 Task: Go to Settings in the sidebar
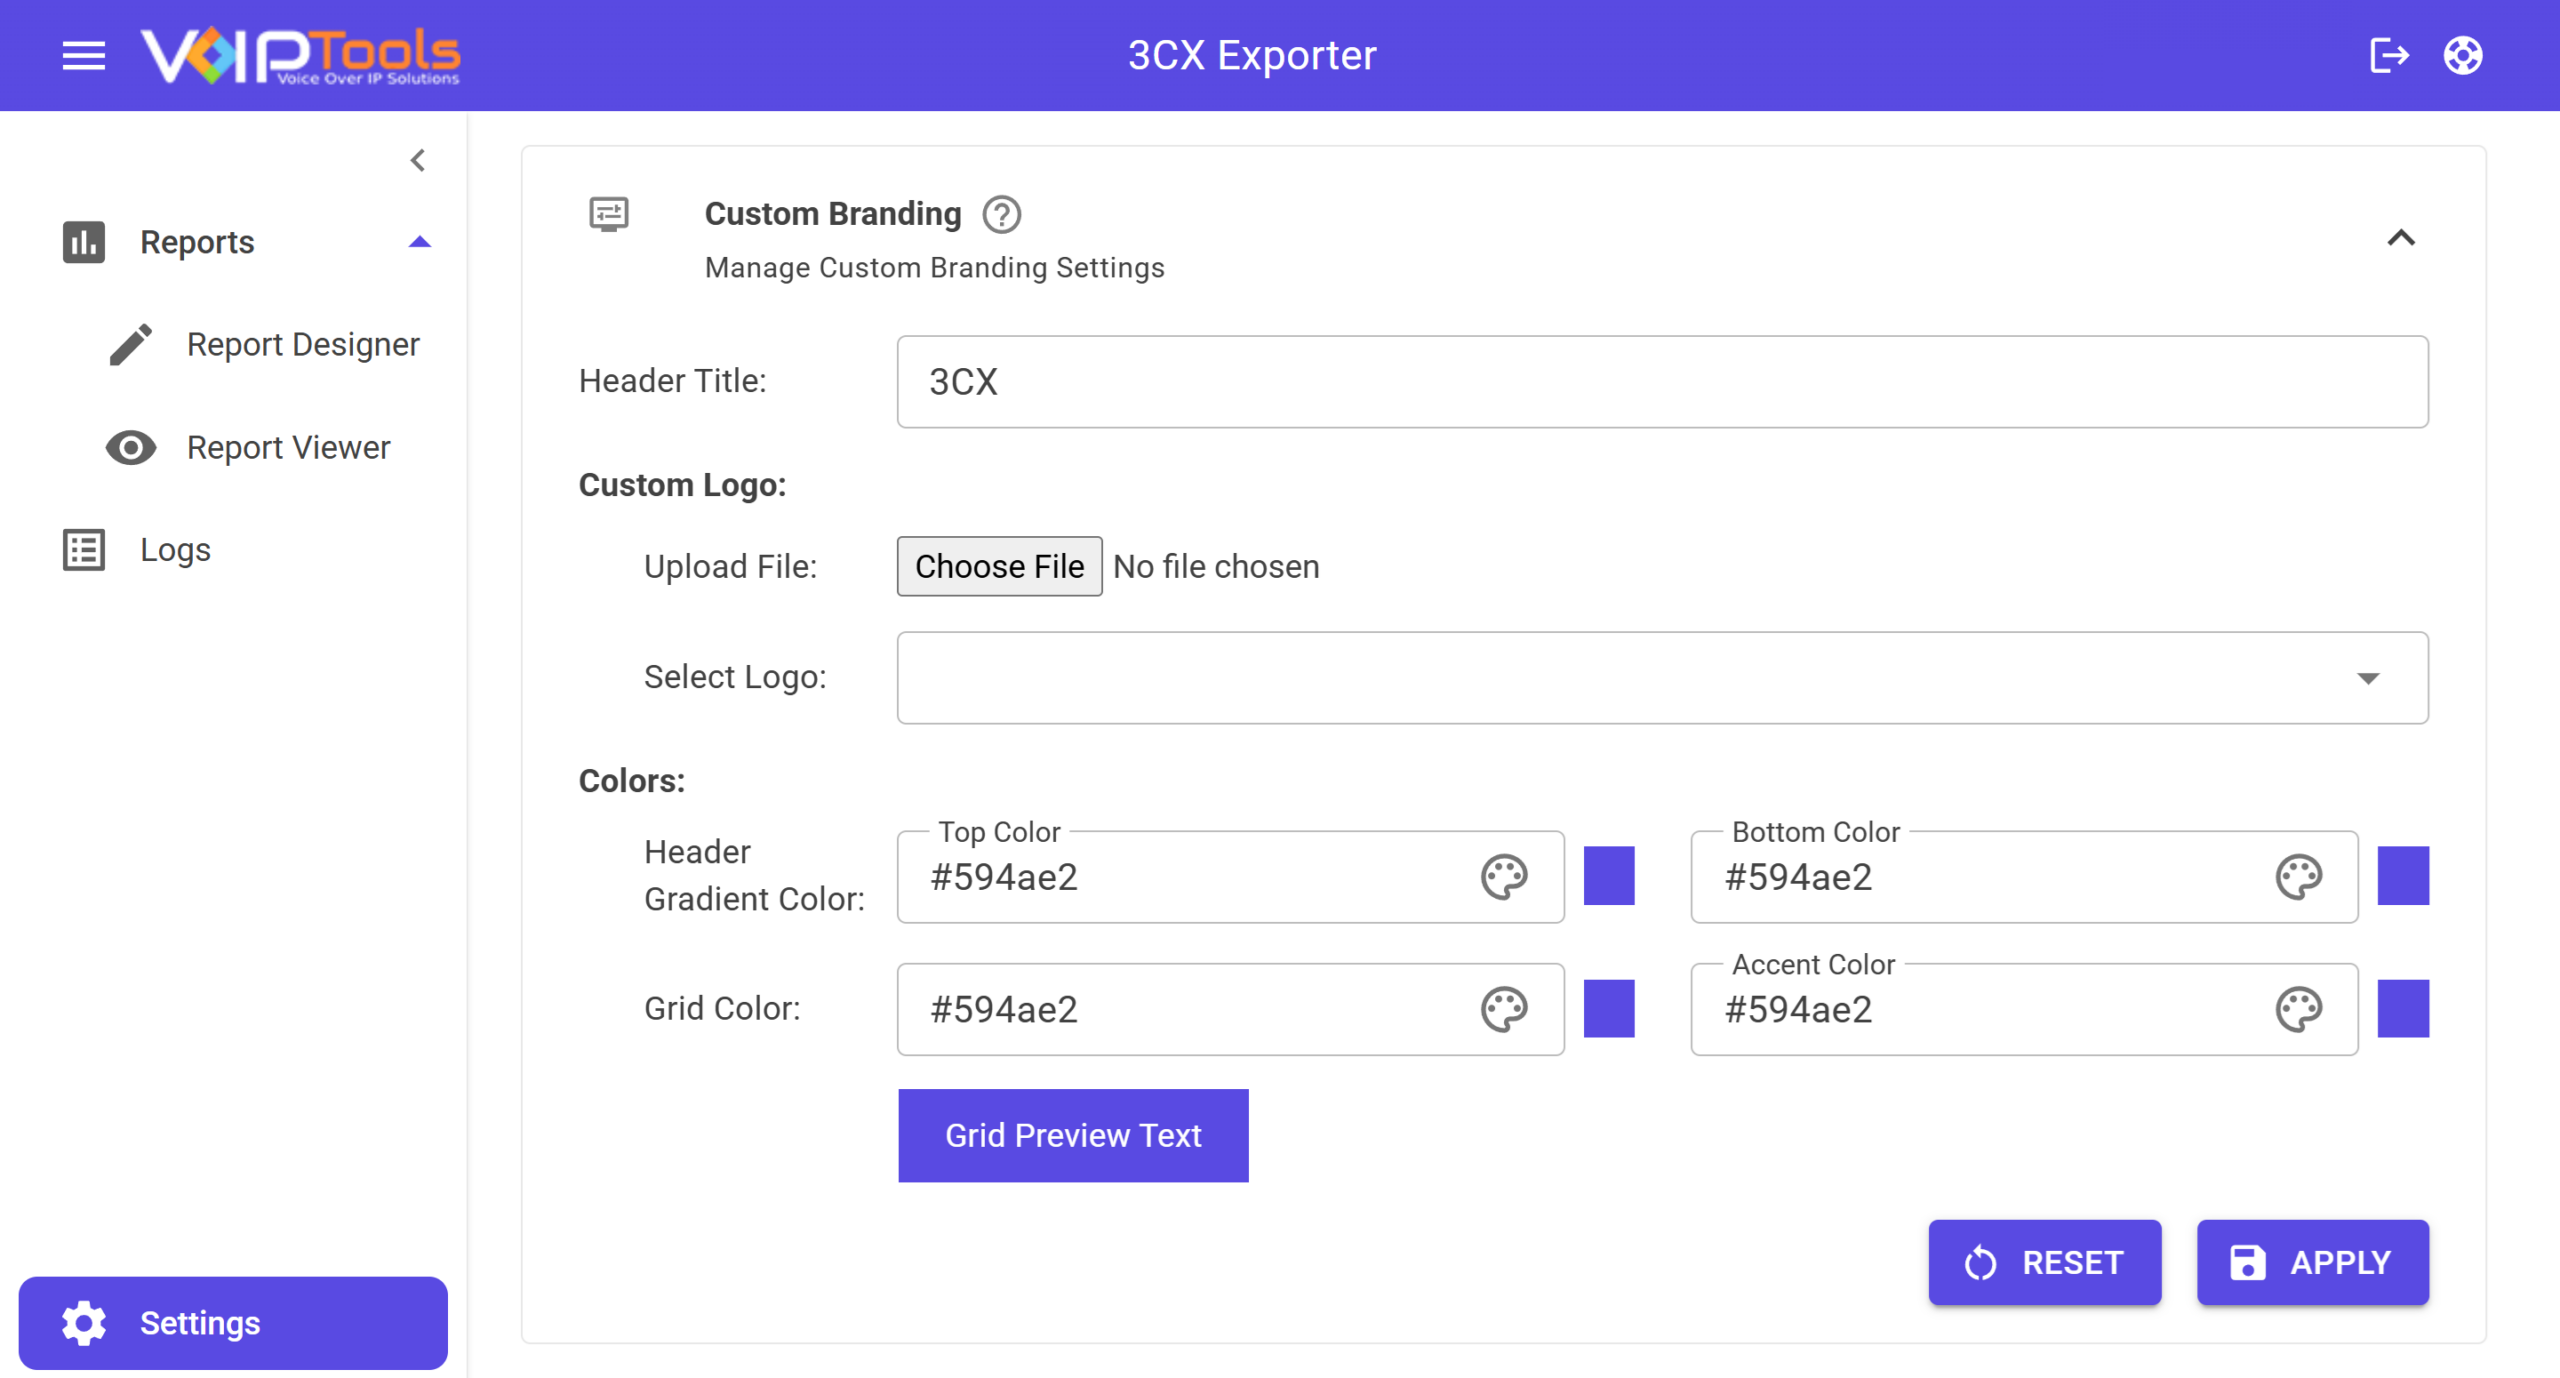pyautogui.click(x=233, y=1323)
